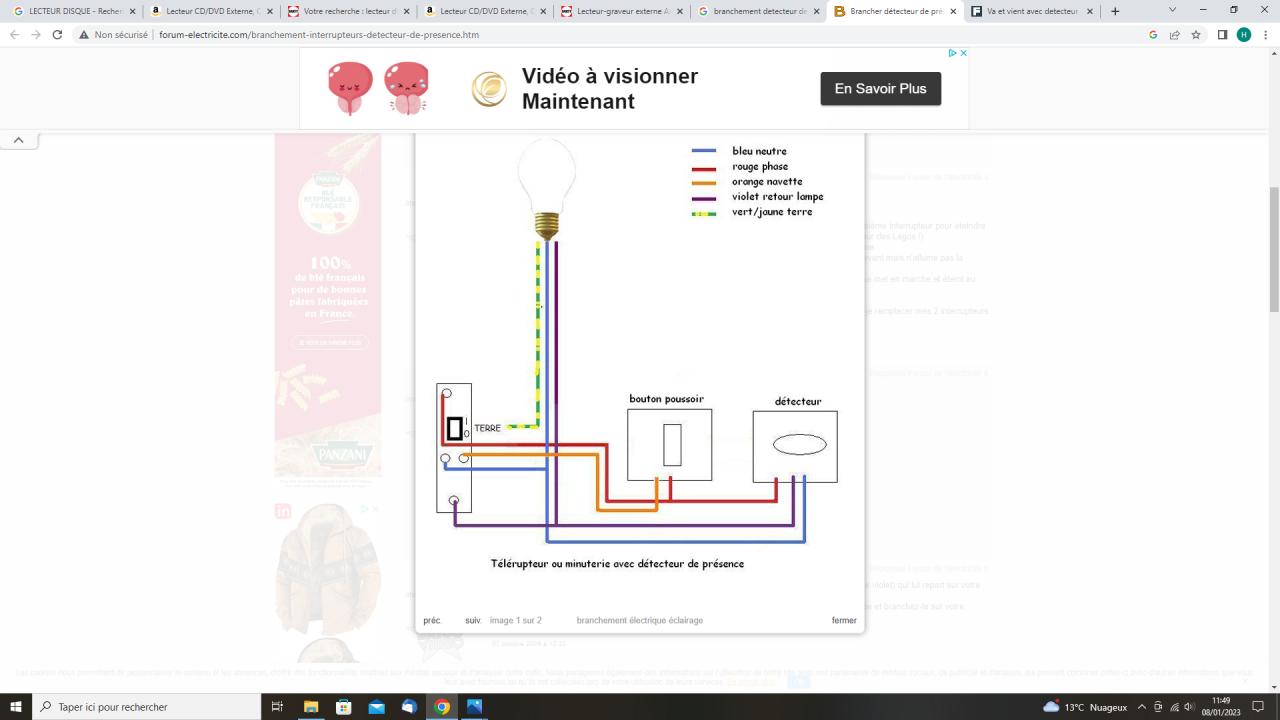1280x720 pixels.
Task: Open the volume control tray icon
Action: pos(1189,707)
